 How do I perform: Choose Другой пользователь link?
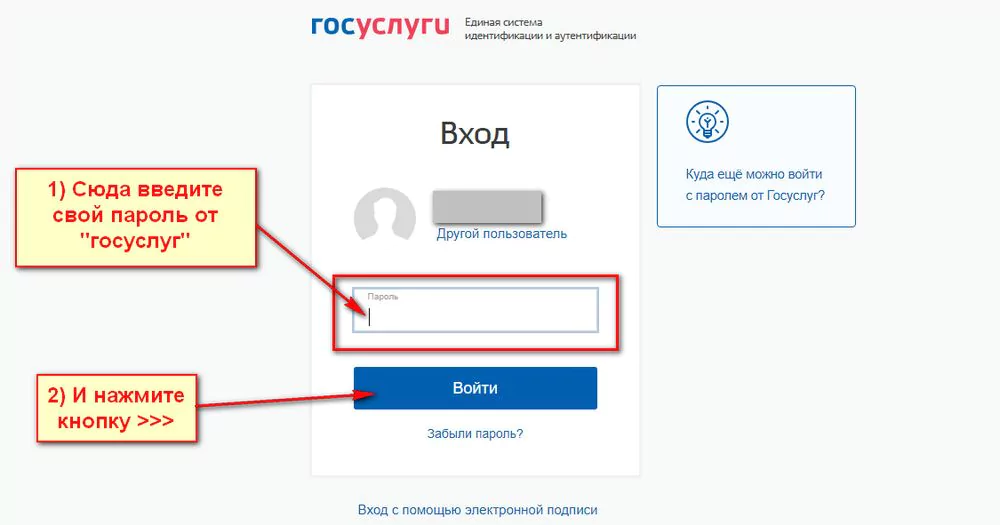[x=501, y=233]
